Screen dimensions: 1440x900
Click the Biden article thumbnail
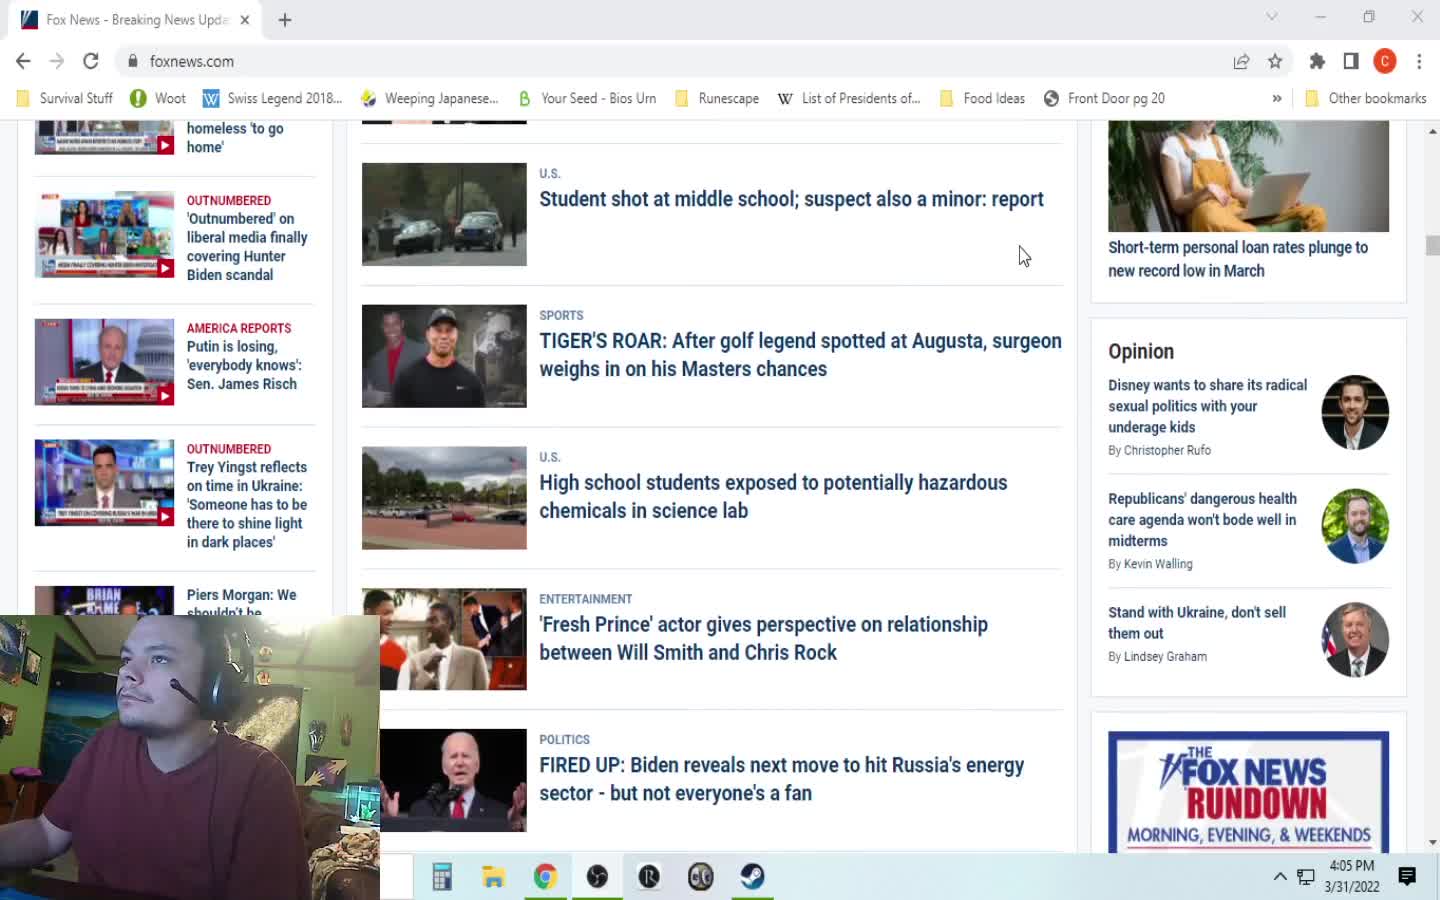coord(452,780)
